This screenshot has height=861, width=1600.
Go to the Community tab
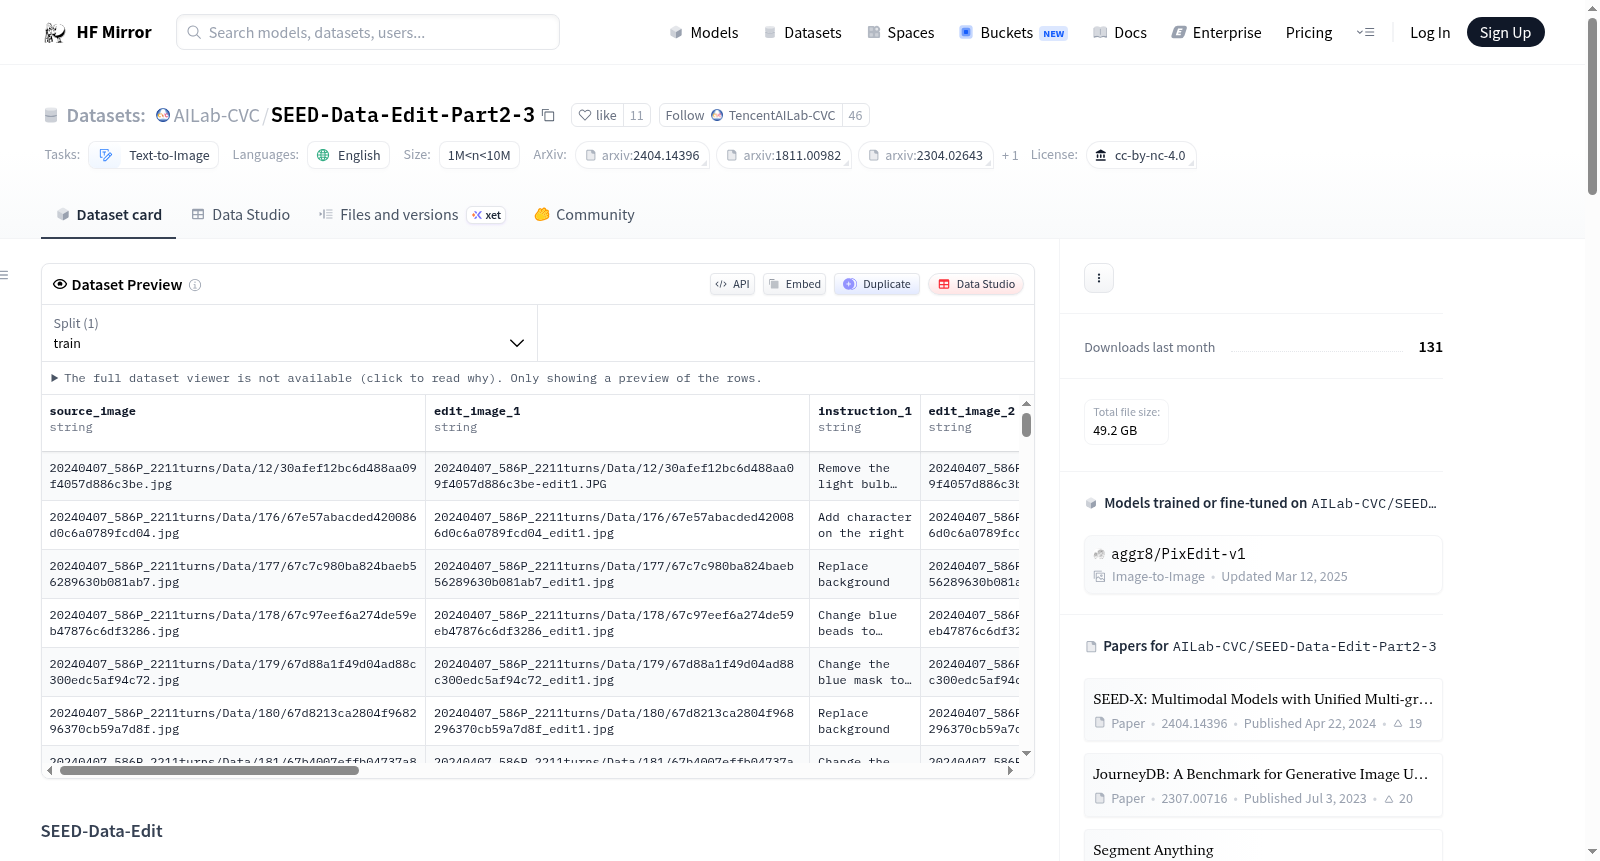(x=585, y=215)
